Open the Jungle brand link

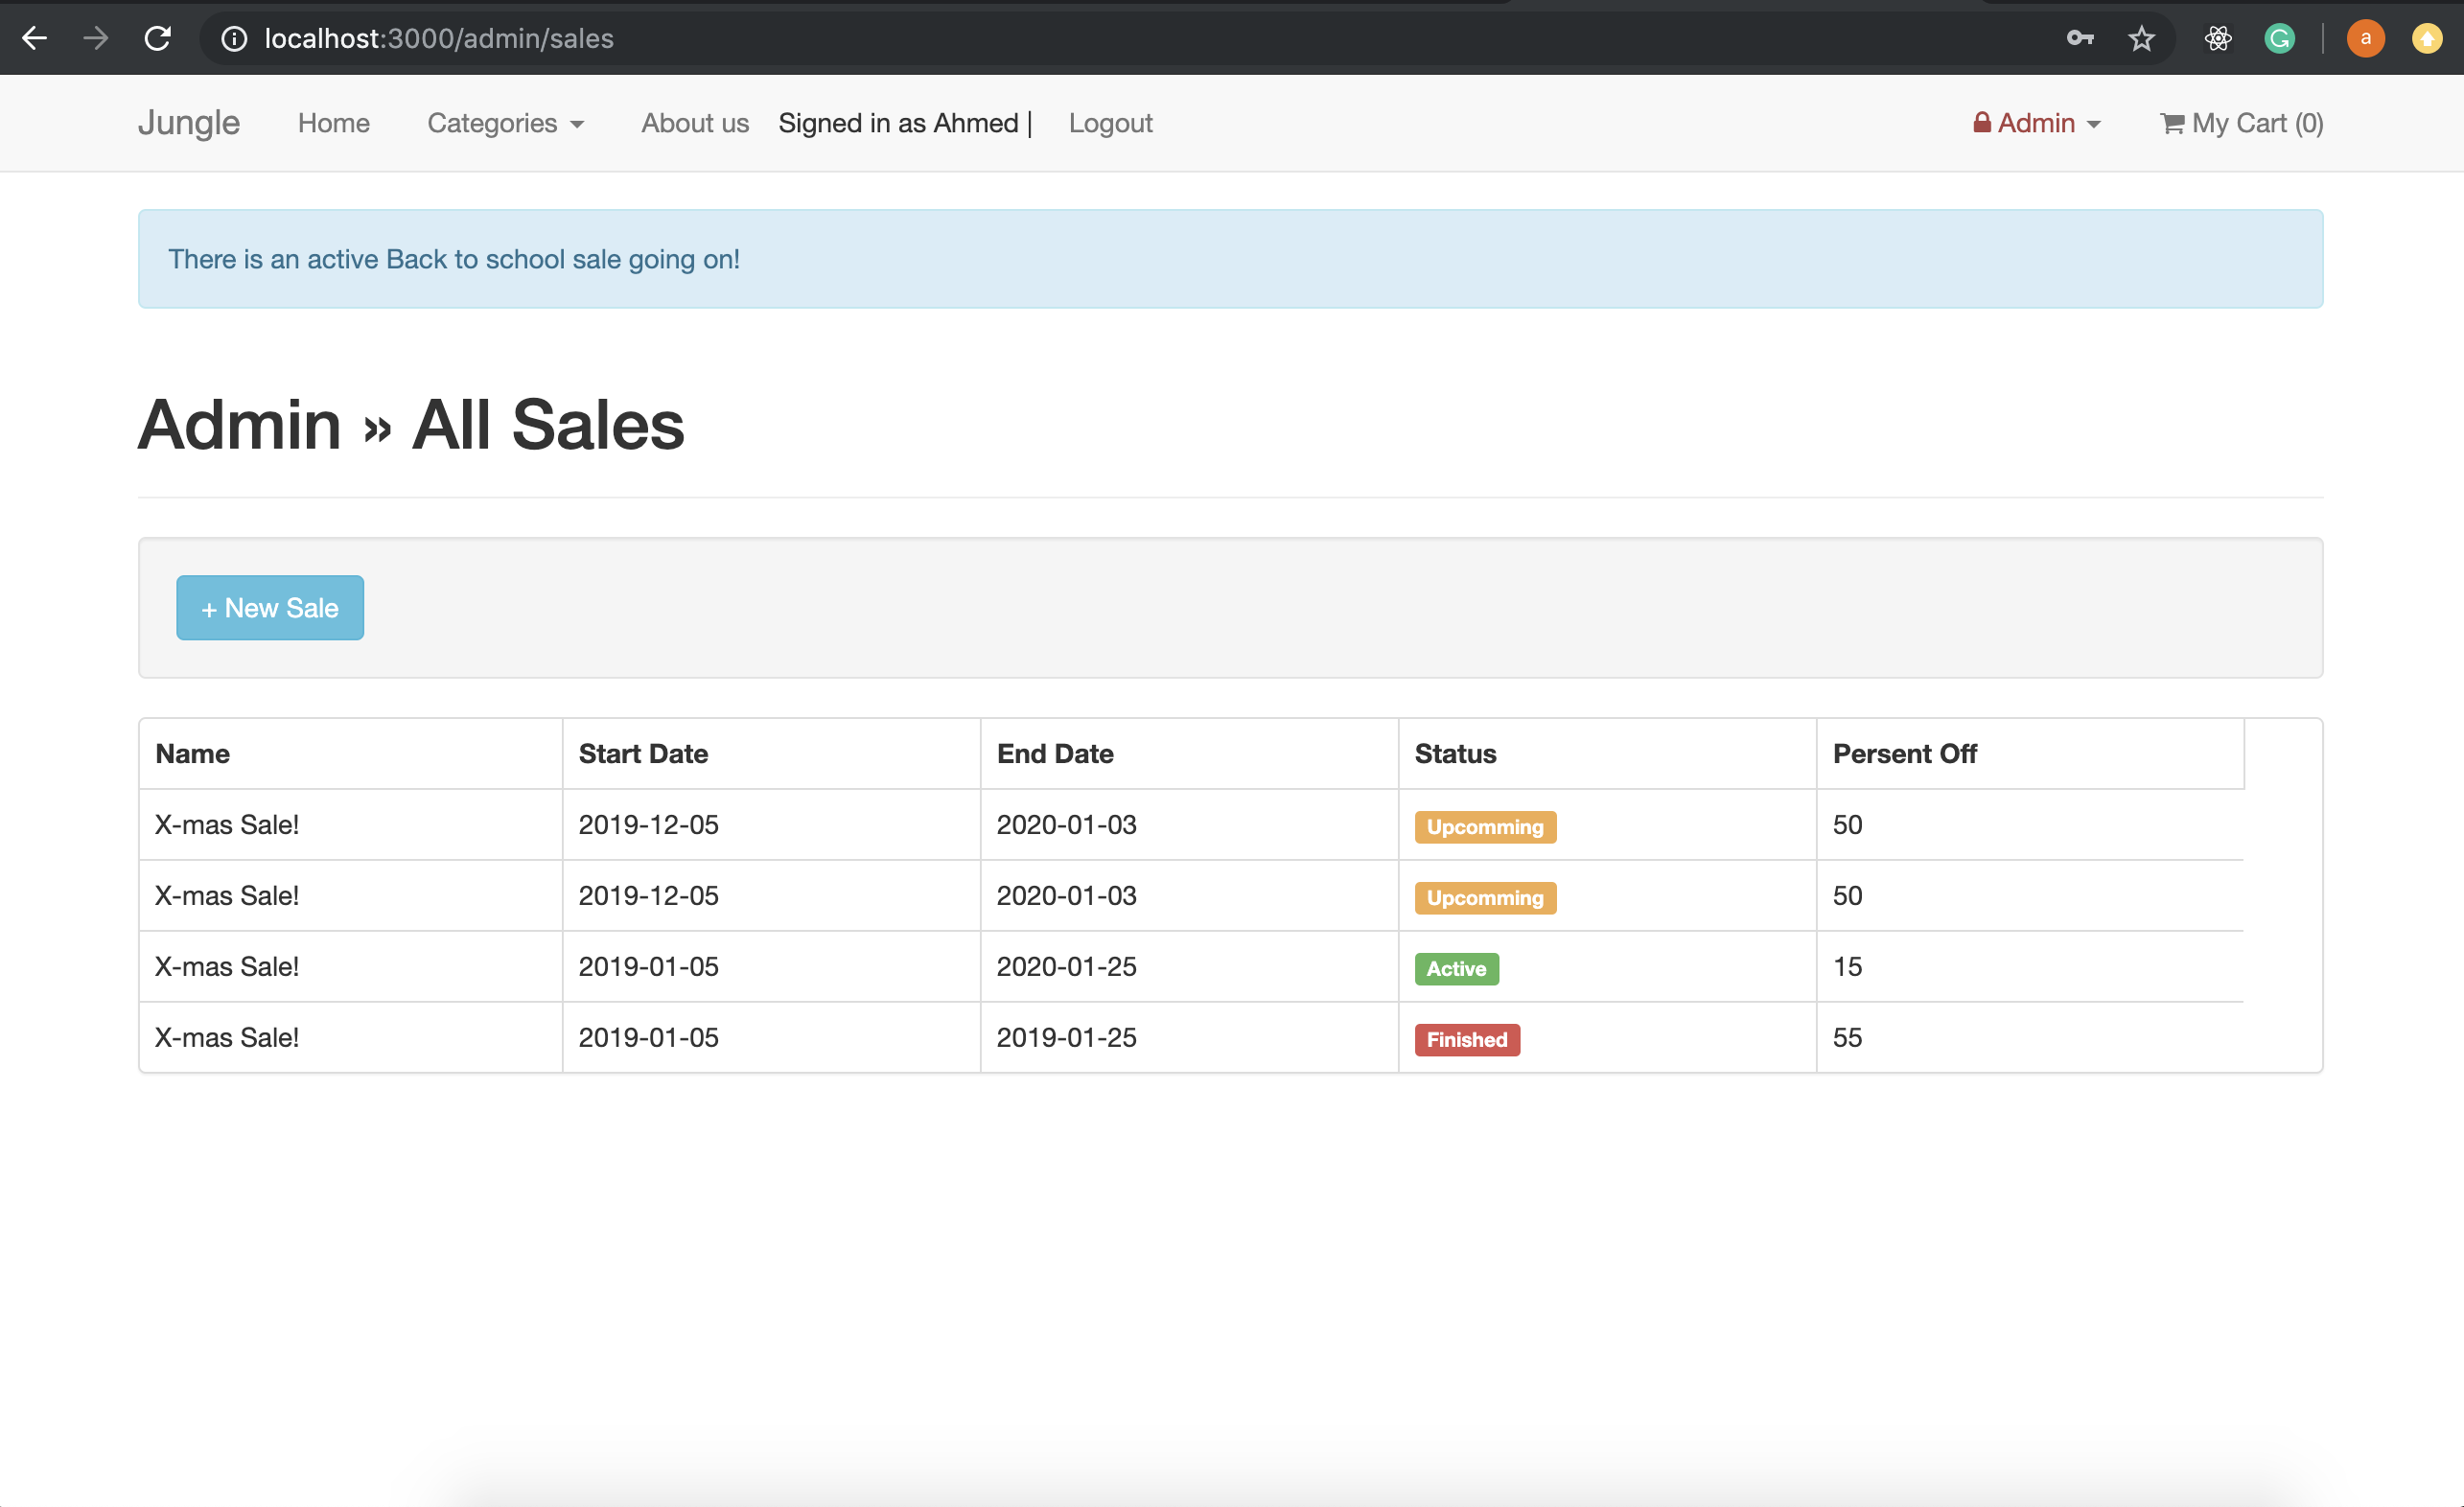[189, 123]
